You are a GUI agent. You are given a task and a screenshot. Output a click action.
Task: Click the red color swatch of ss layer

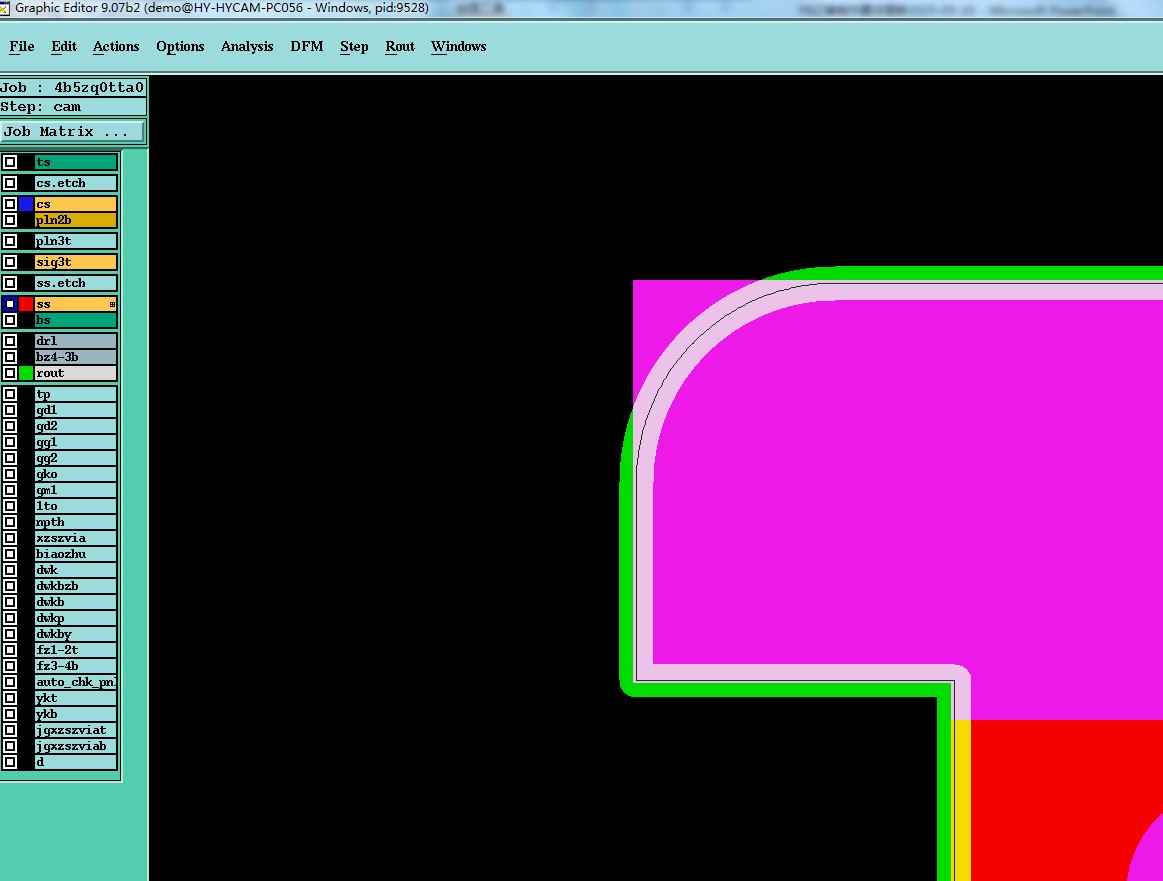26,303
